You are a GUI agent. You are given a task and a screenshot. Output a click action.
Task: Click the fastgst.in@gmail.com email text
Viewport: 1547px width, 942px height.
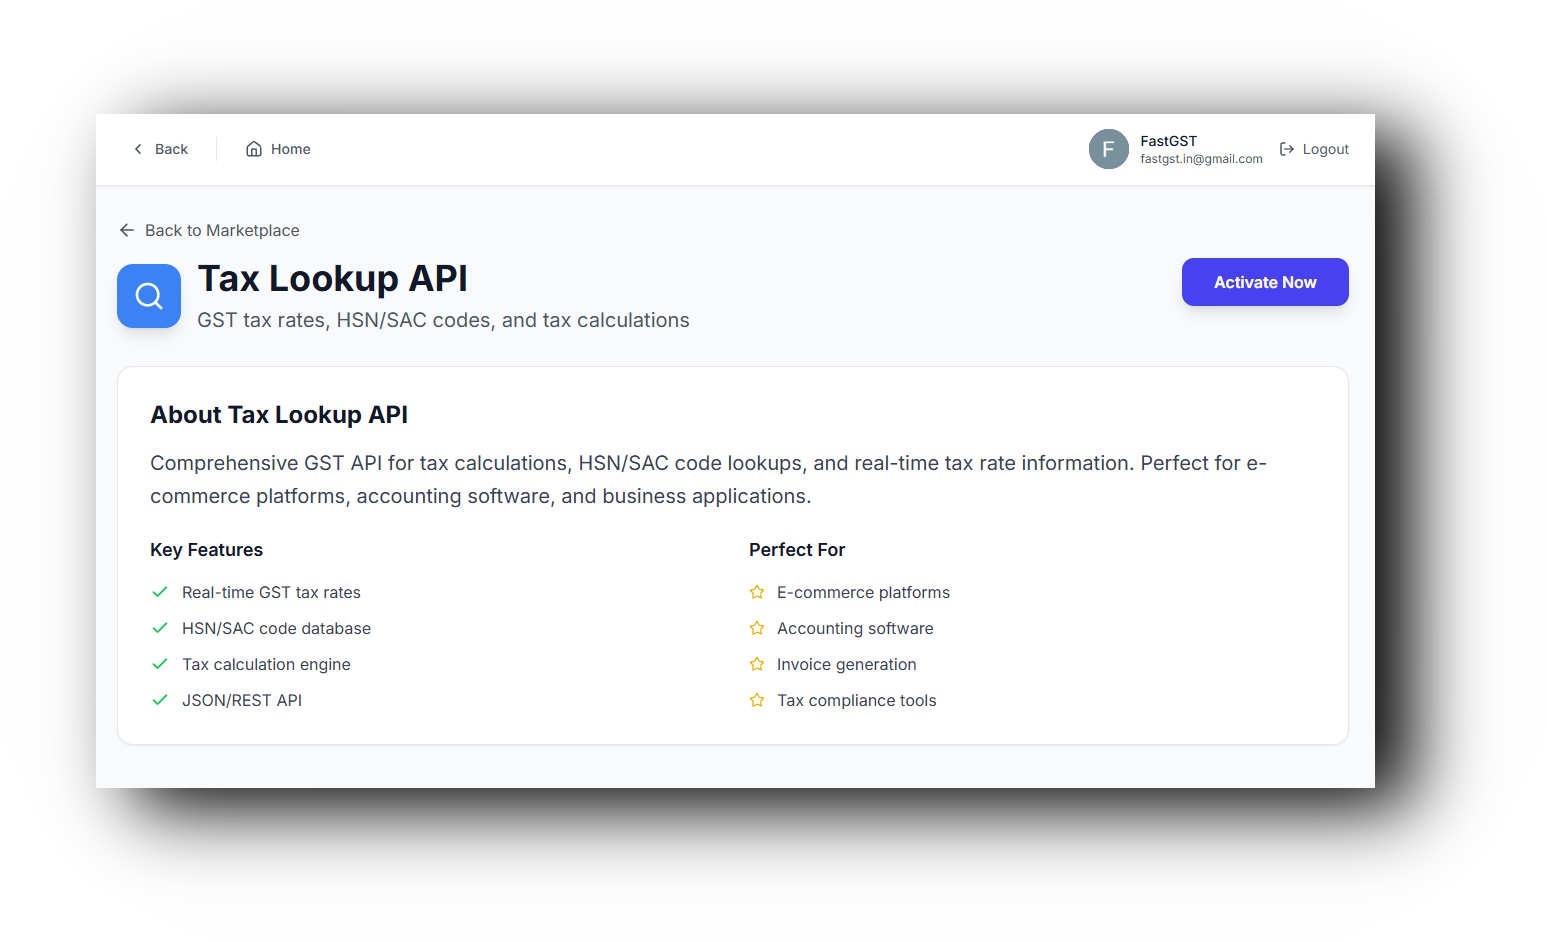click(1201, 159)
